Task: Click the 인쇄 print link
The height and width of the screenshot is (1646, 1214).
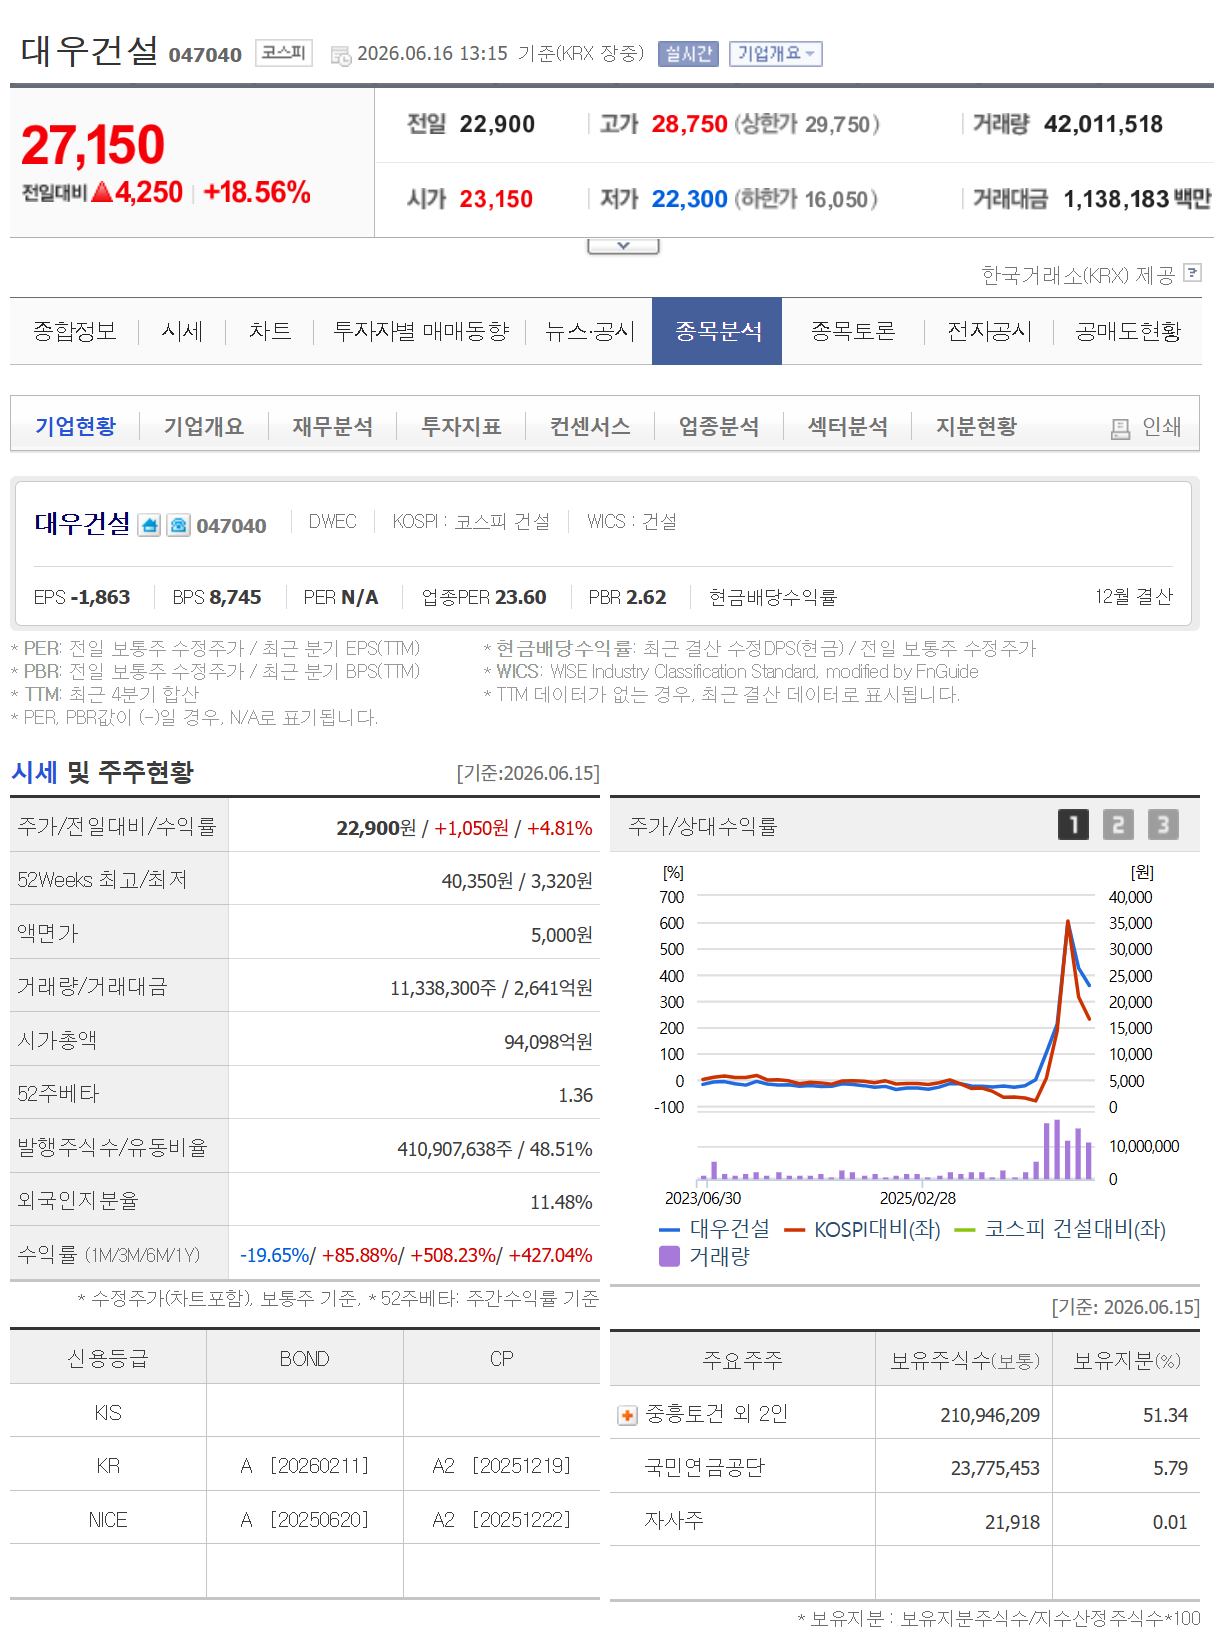Action: [1161, 427]
